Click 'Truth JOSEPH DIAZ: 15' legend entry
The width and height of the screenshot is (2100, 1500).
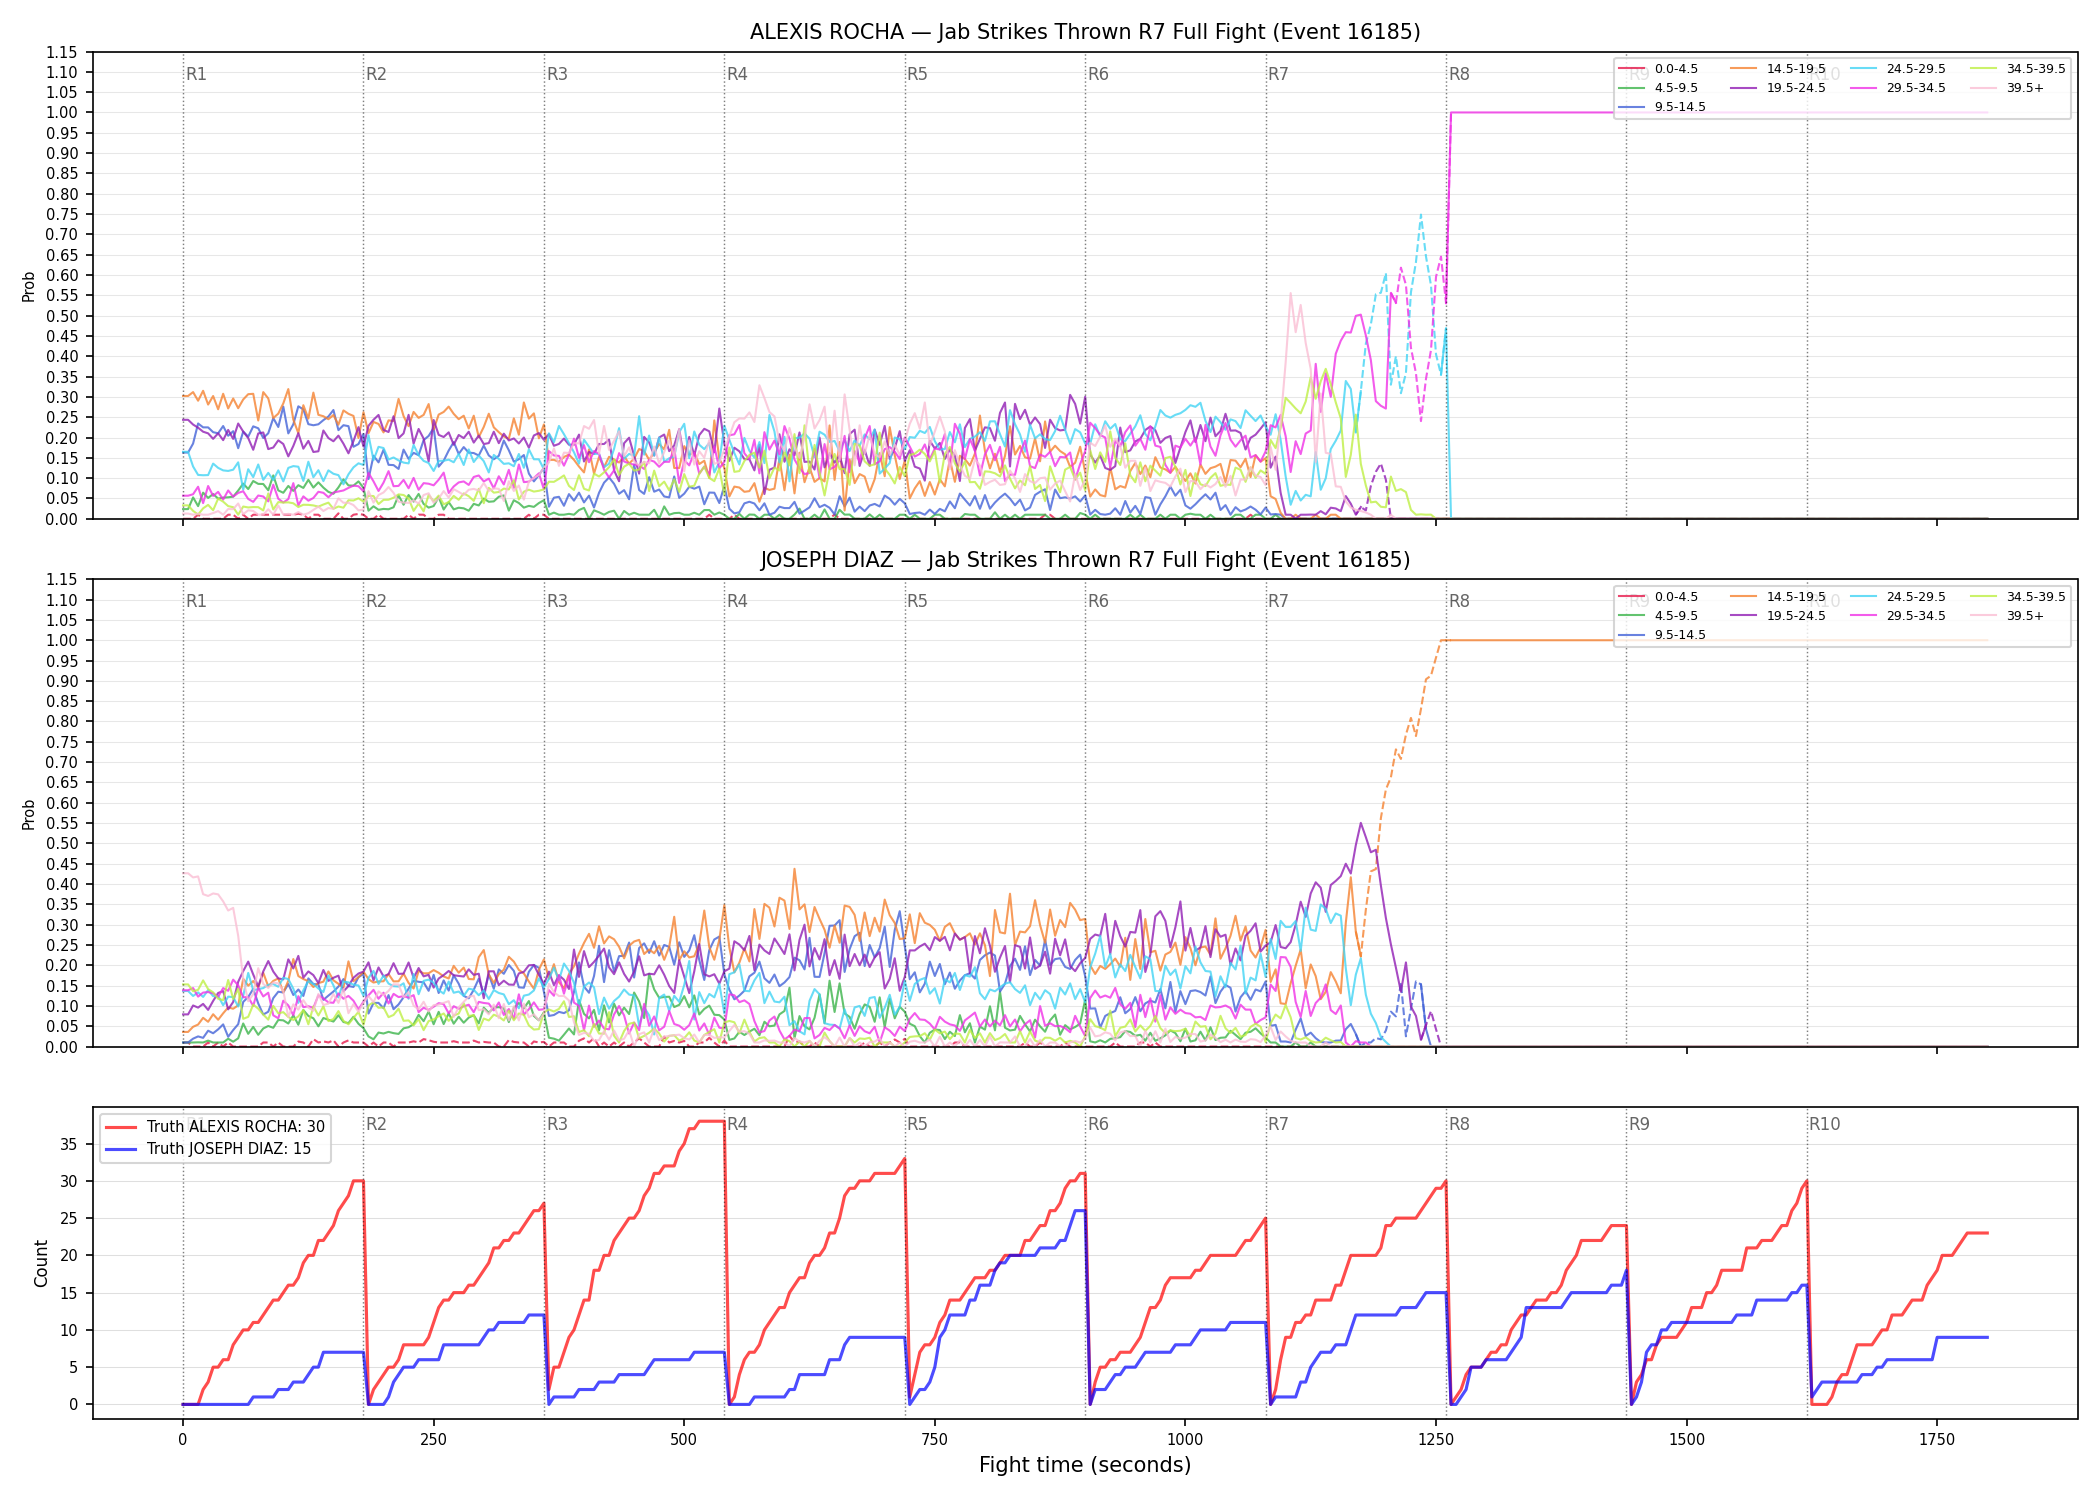[208, 1149]
